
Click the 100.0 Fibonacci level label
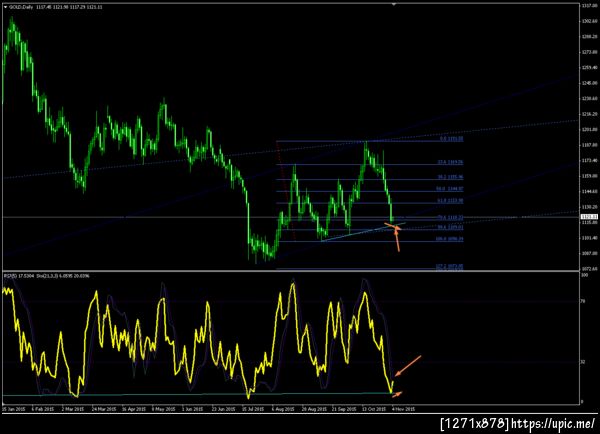click(449, 239)
